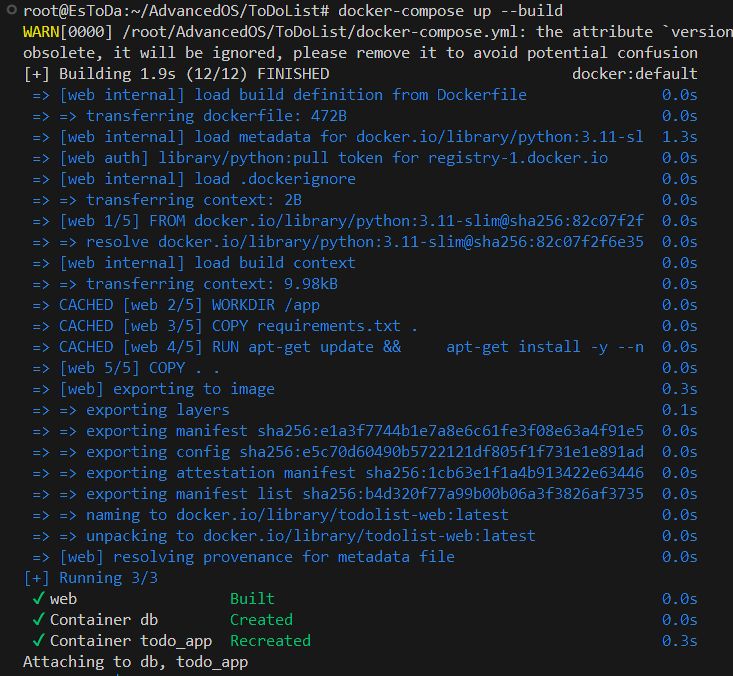This screenshot has height=676, width=733.
Task: Click the circle decoration icon before the prompt
Action: pyautogui.click(x=12, y=9)
